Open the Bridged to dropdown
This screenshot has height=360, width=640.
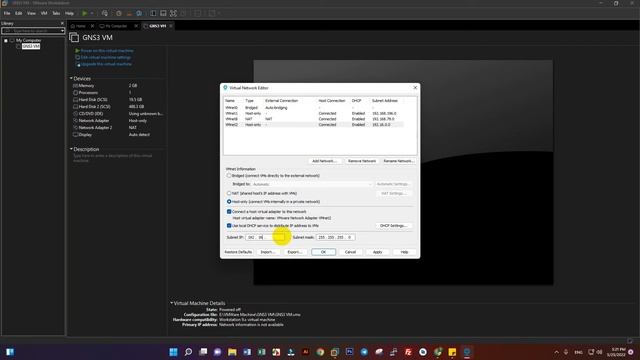[312, 184]
